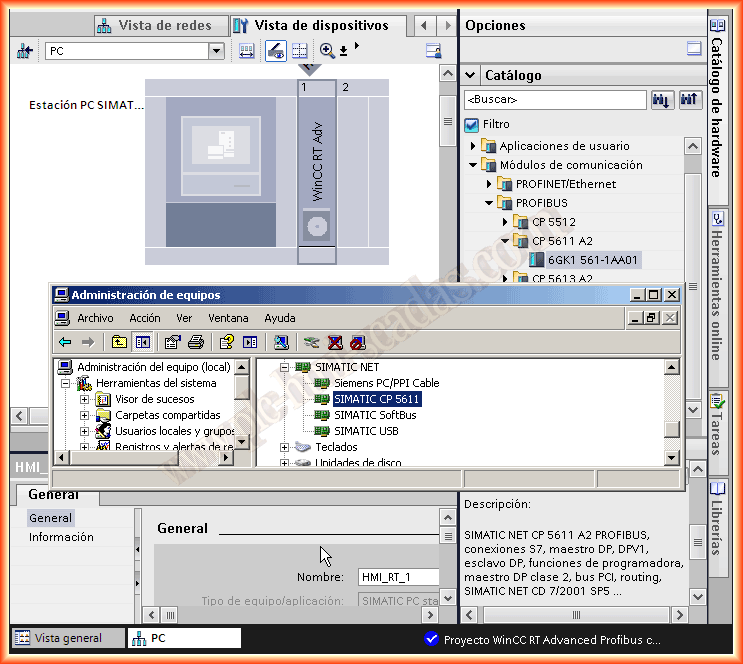Open the Ventana menu
The width and height of the screenshot is (743, 664).
coord(228,318)
